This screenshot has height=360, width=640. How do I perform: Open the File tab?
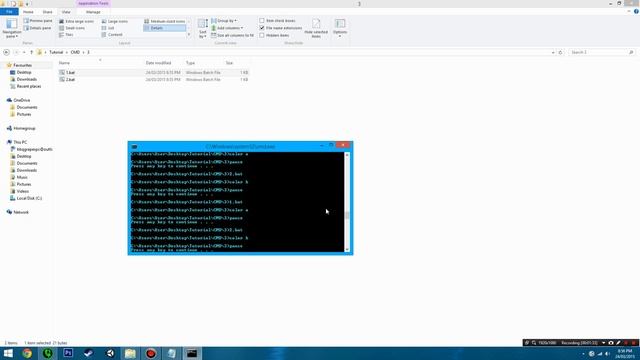point(9,12)
